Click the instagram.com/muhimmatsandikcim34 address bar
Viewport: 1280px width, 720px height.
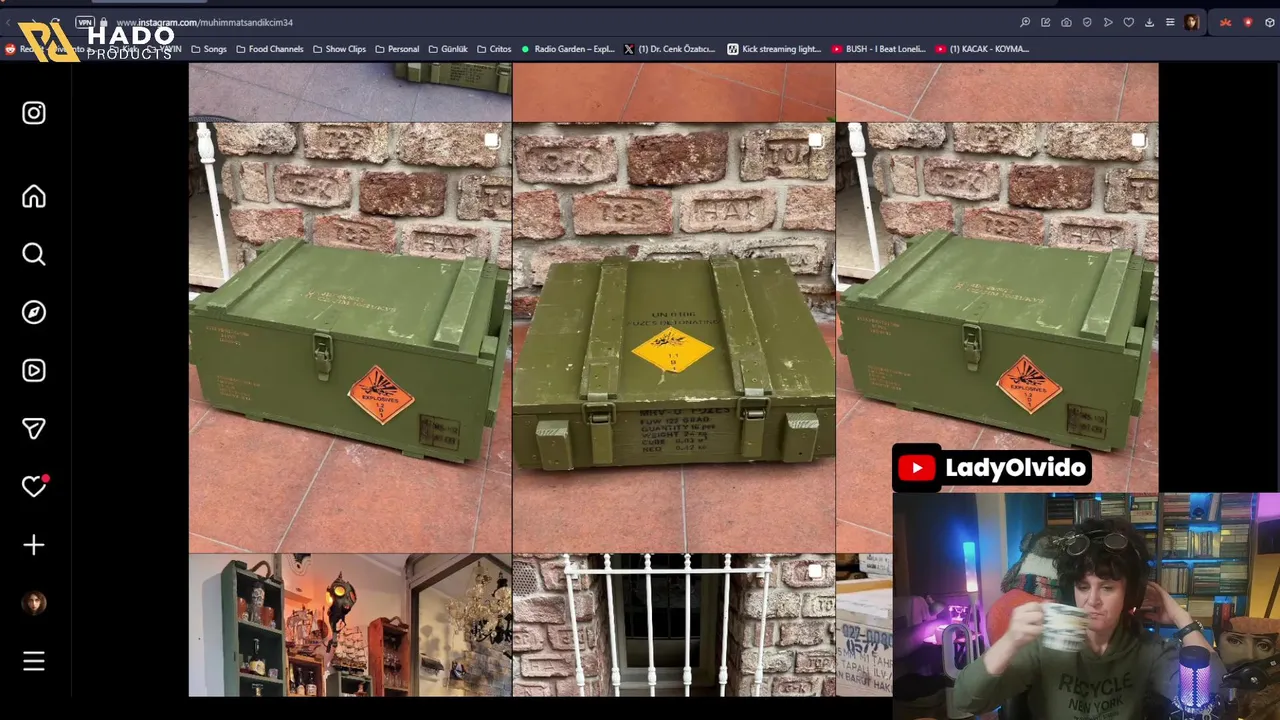click(x=204, y=22)
